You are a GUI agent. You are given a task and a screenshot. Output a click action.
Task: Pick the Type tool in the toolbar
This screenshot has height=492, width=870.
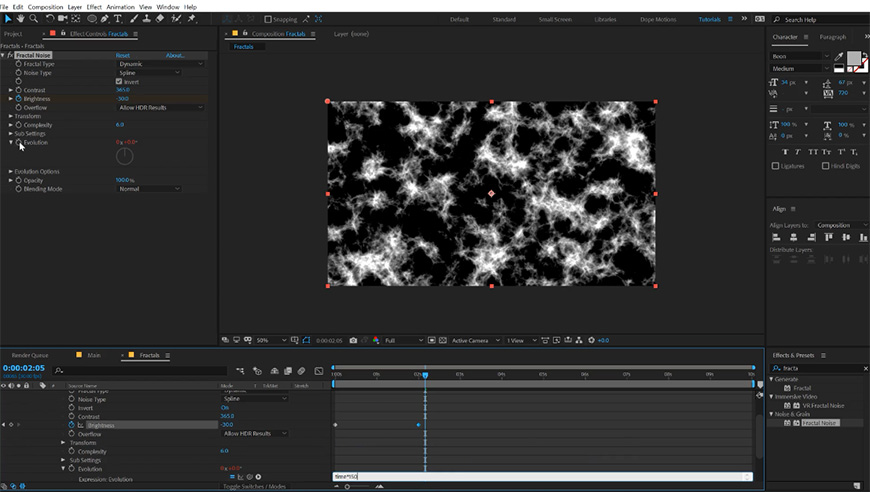coord(119,18)
